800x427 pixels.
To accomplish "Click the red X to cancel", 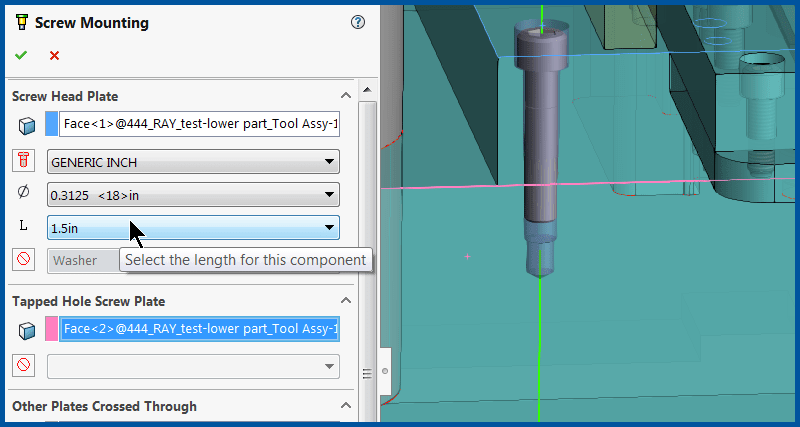I will (54, 56).
